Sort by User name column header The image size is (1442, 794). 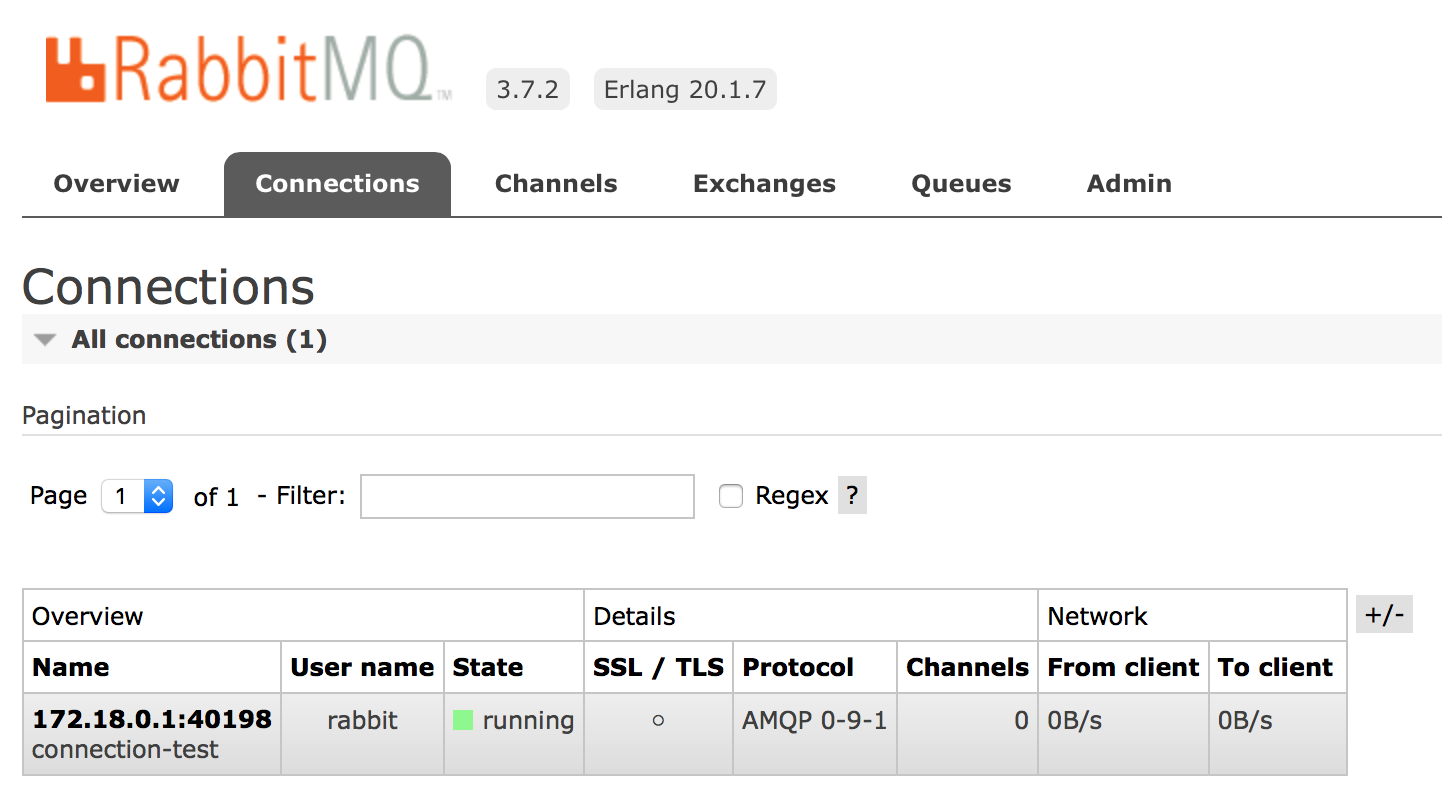[362, 667]
